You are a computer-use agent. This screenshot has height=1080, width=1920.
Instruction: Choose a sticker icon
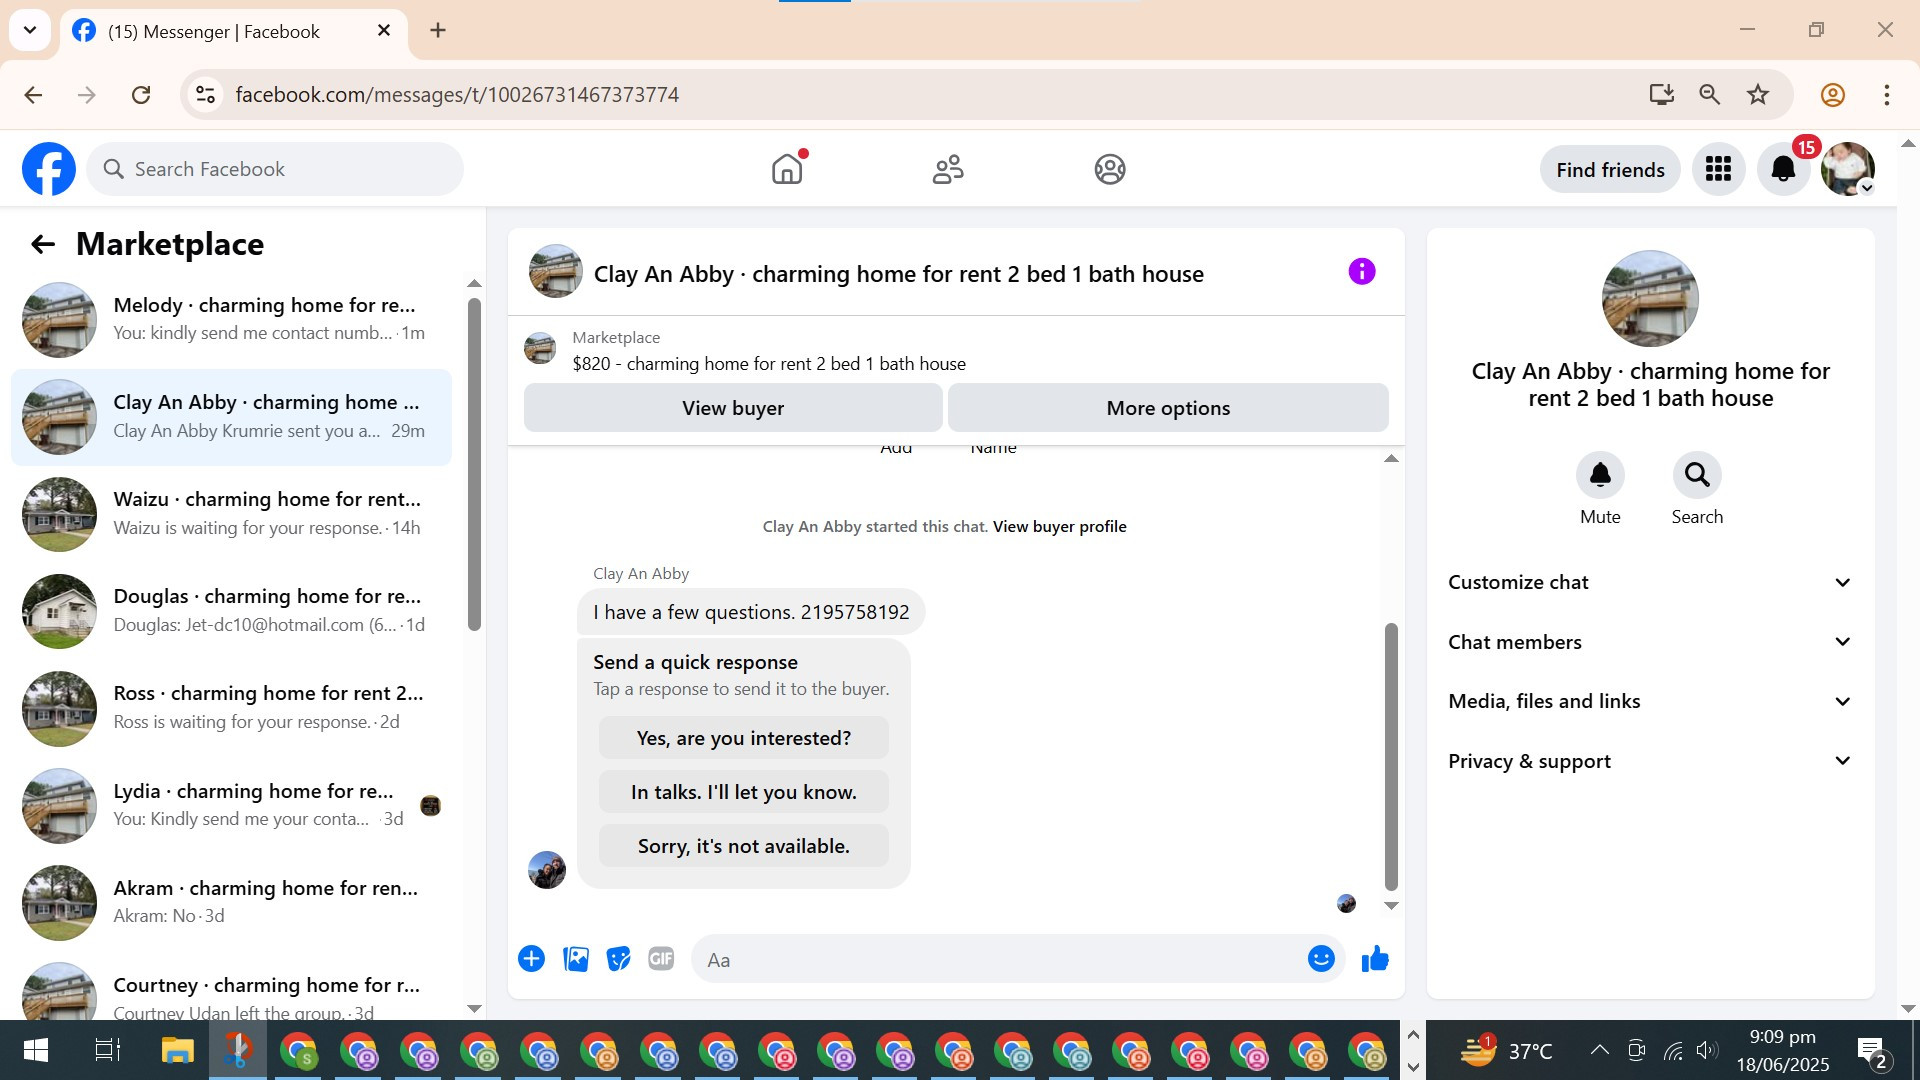point(619,959)
